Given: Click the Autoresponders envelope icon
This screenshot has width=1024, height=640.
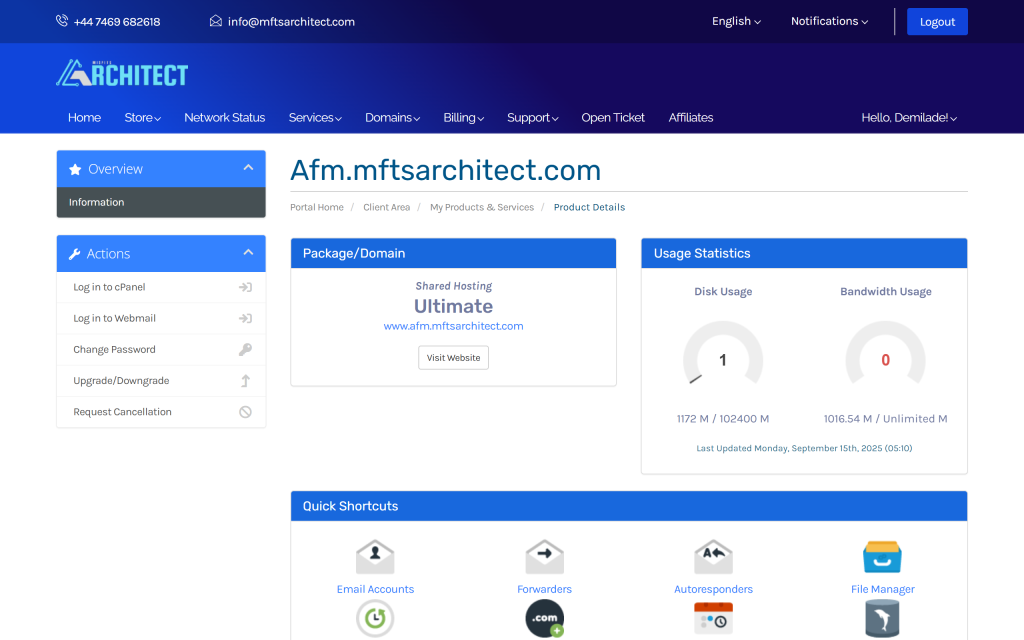Looking at the screenshot, I should (x=713, y=557).
